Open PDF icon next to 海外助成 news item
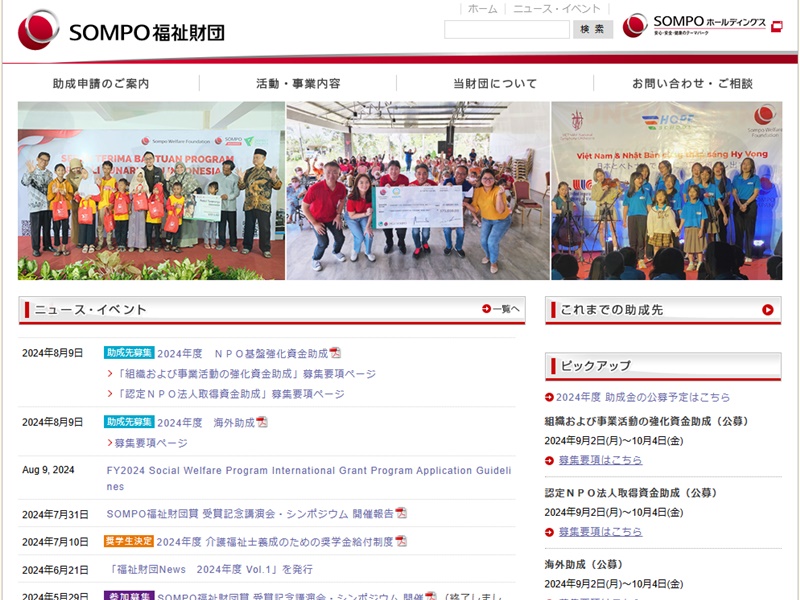This screenshot has width=800, height=600. tap(262, 422)
